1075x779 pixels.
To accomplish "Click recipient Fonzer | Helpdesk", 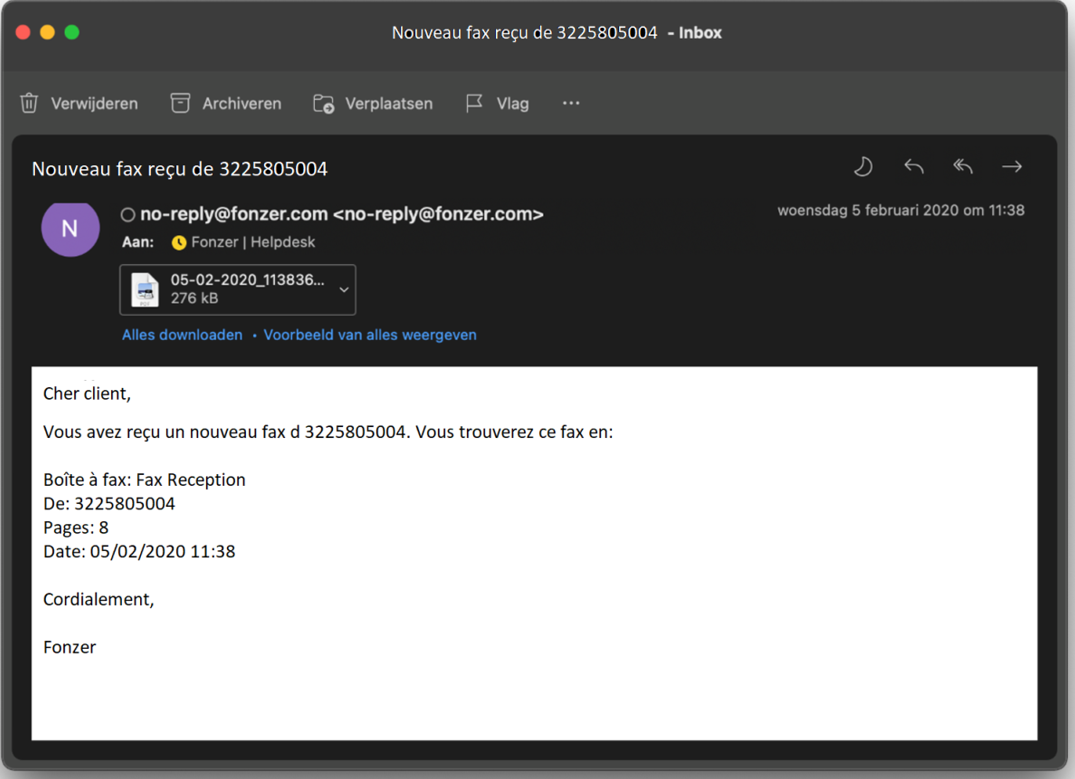I will pos(253,242).
